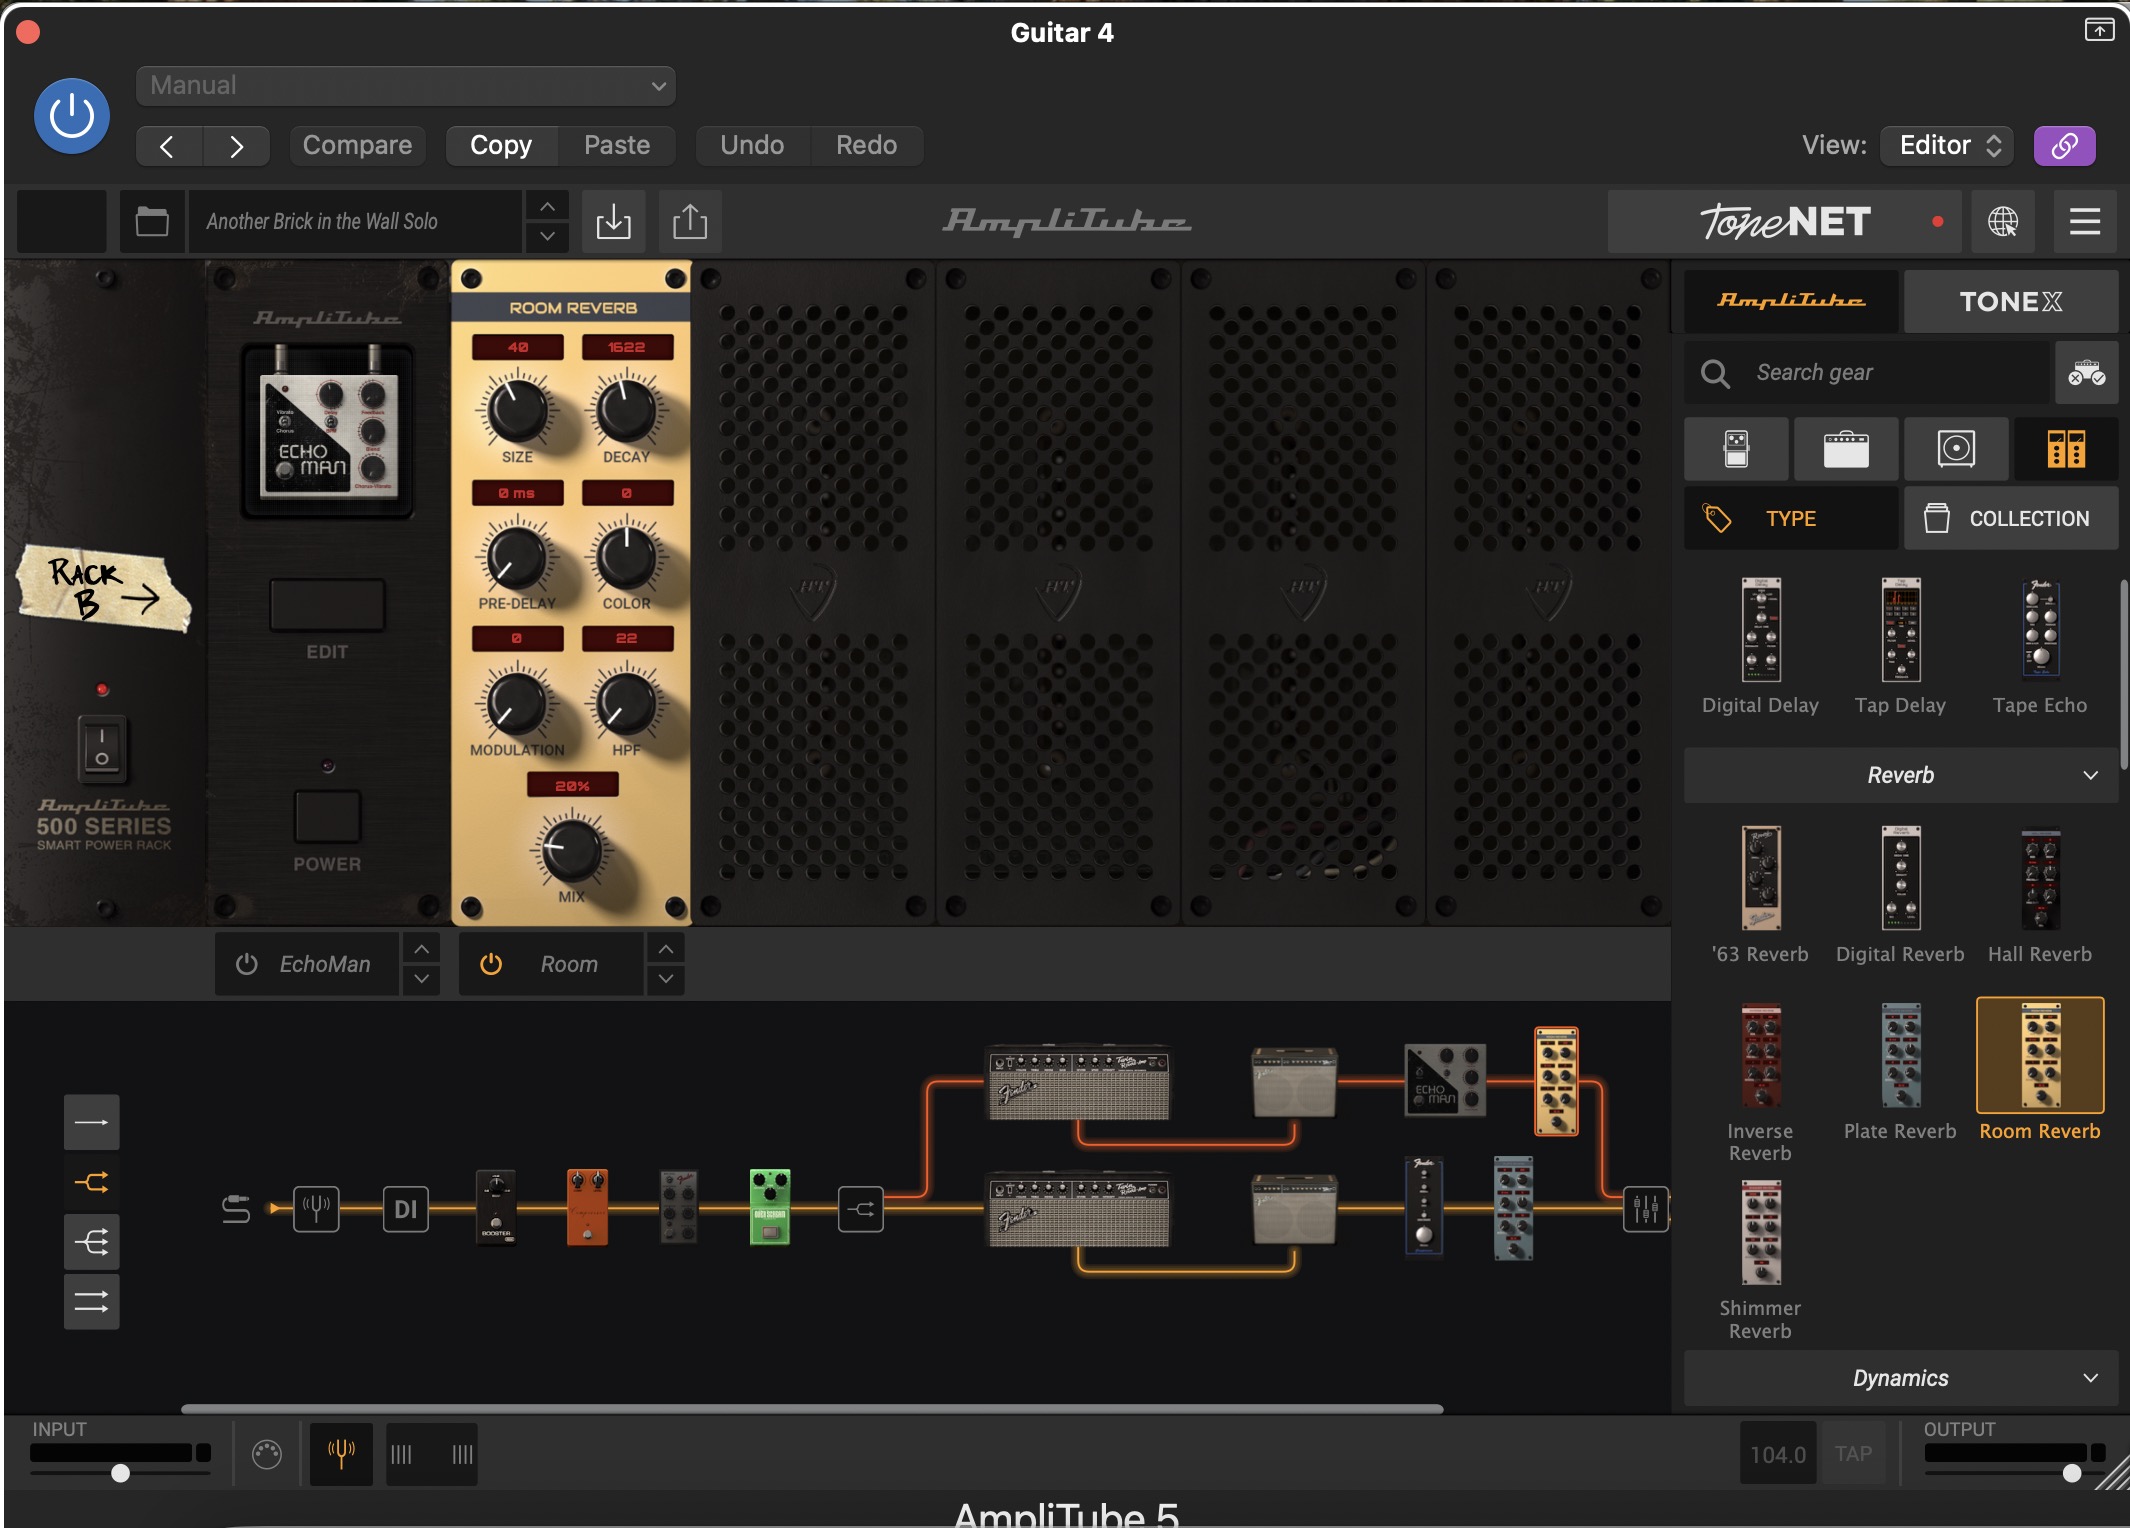
Task: Collapse the Reverb category section
Action: coord(1901,775)
